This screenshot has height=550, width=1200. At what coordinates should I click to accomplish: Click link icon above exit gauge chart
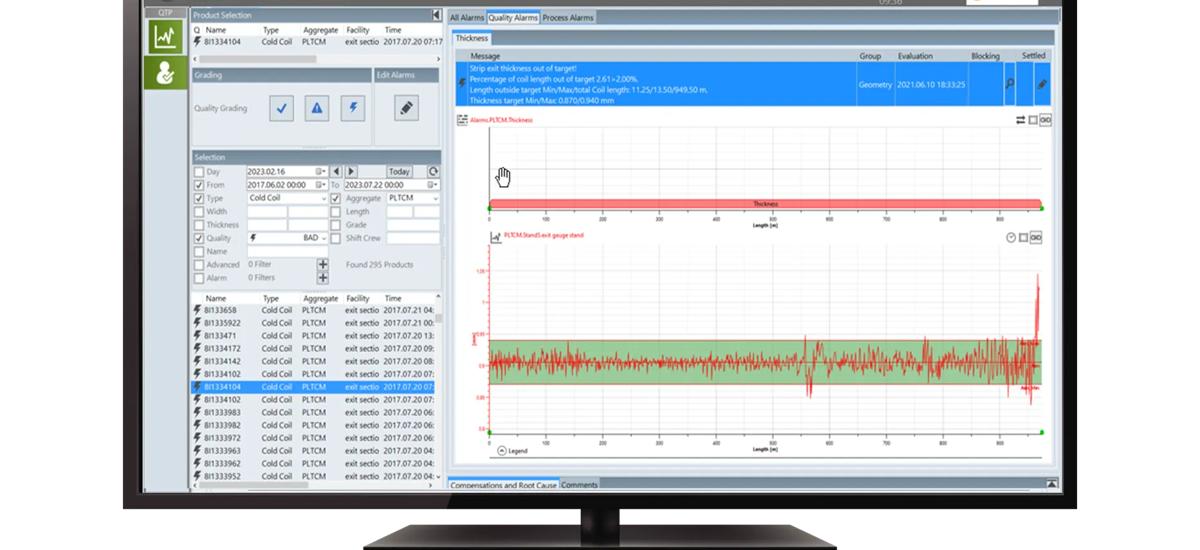pyautogui.click(x=1036, y=237)
